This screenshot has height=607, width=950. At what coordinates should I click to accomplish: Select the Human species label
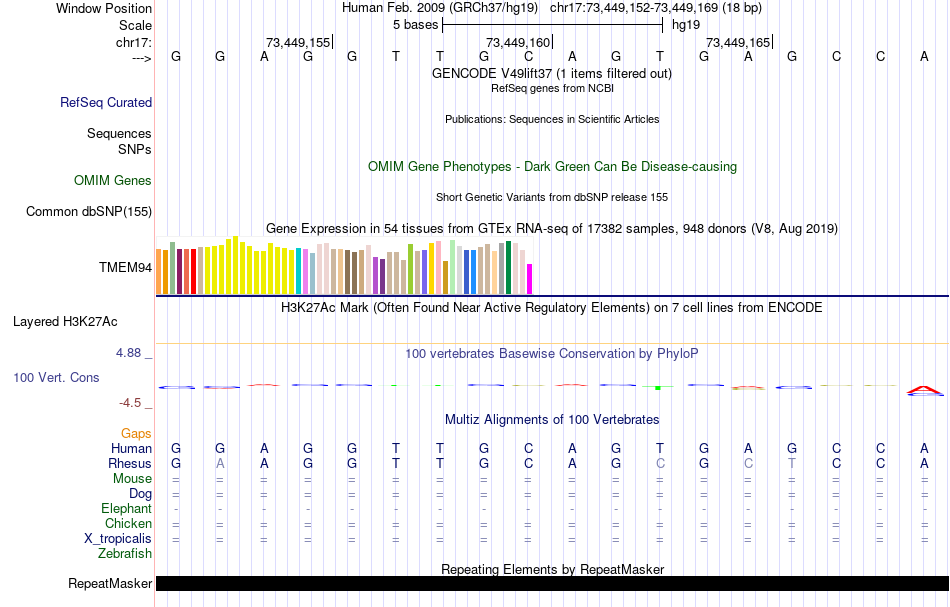point(131,448)
